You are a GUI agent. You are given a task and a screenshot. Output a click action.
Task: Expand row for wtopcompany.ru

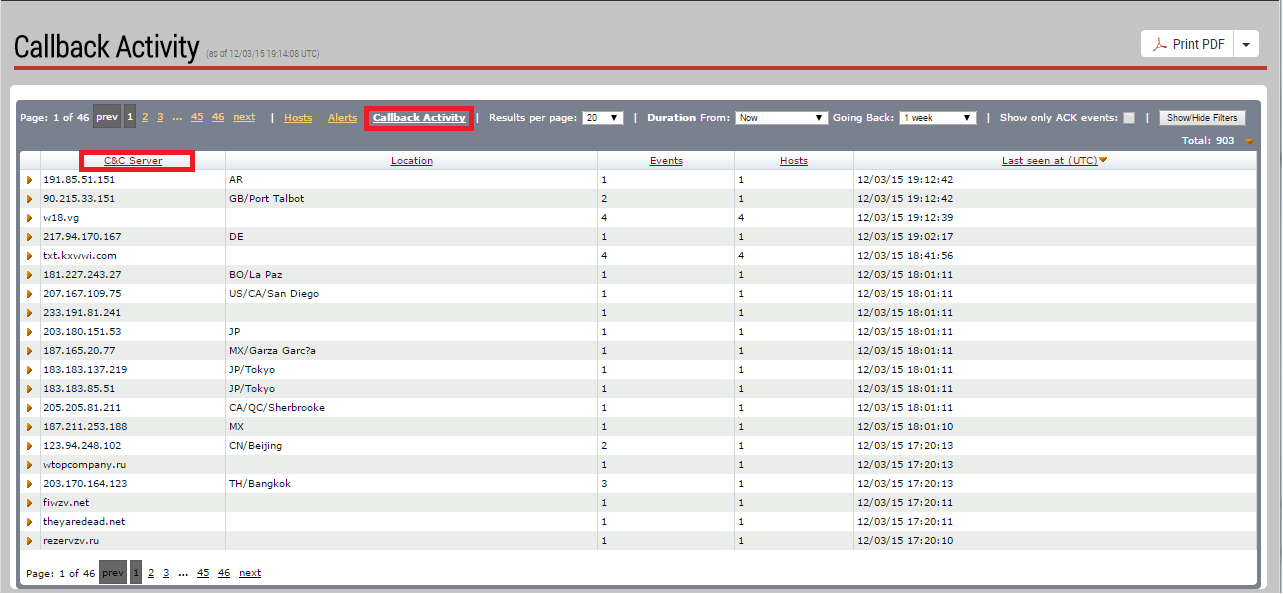(30, 465)
